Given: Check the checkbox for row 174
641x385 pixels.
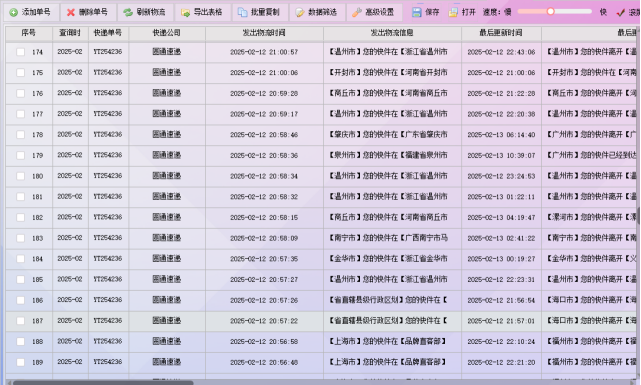Looking at the screenshot, I should [20, 52].
